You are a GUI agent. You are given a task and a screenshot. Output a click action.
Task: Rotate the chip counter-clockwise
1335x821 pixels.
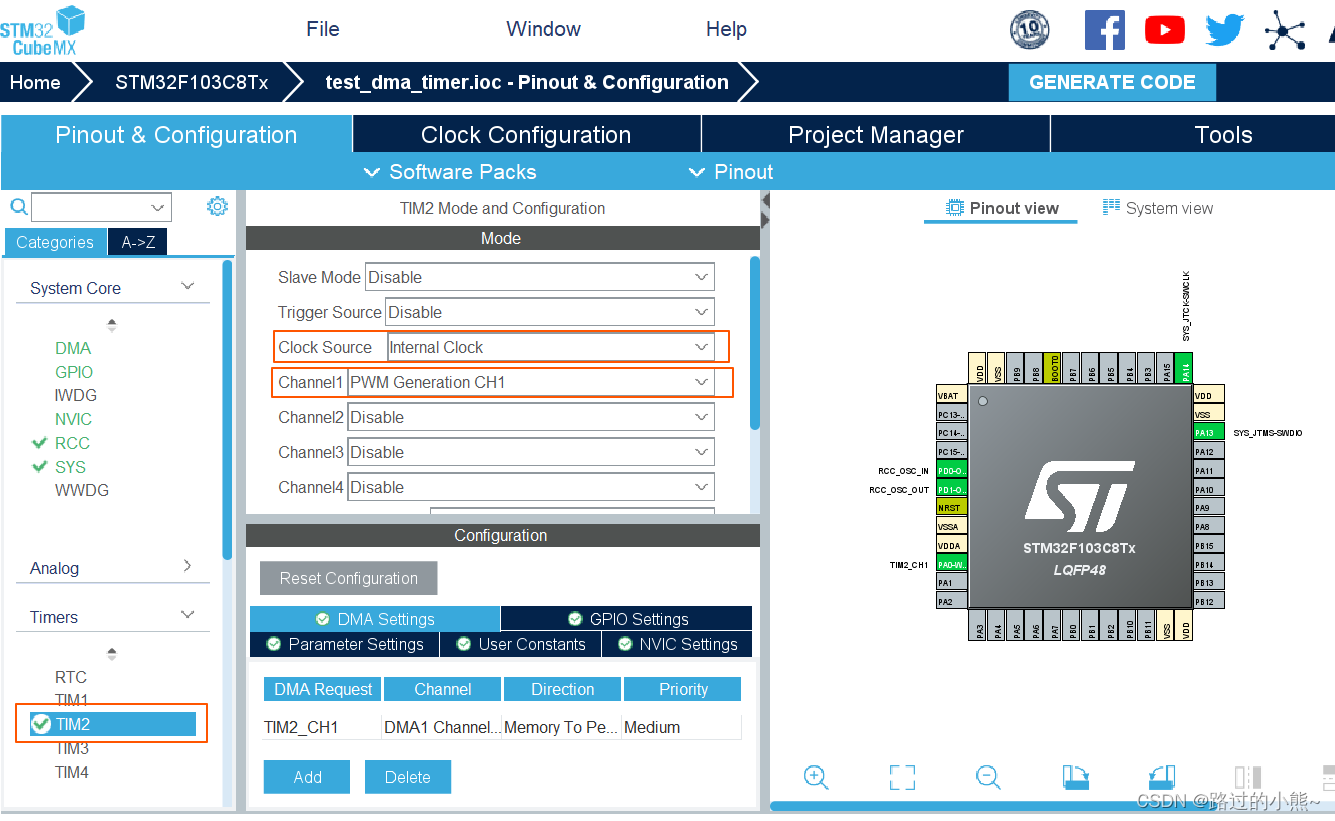[1161, 777]
